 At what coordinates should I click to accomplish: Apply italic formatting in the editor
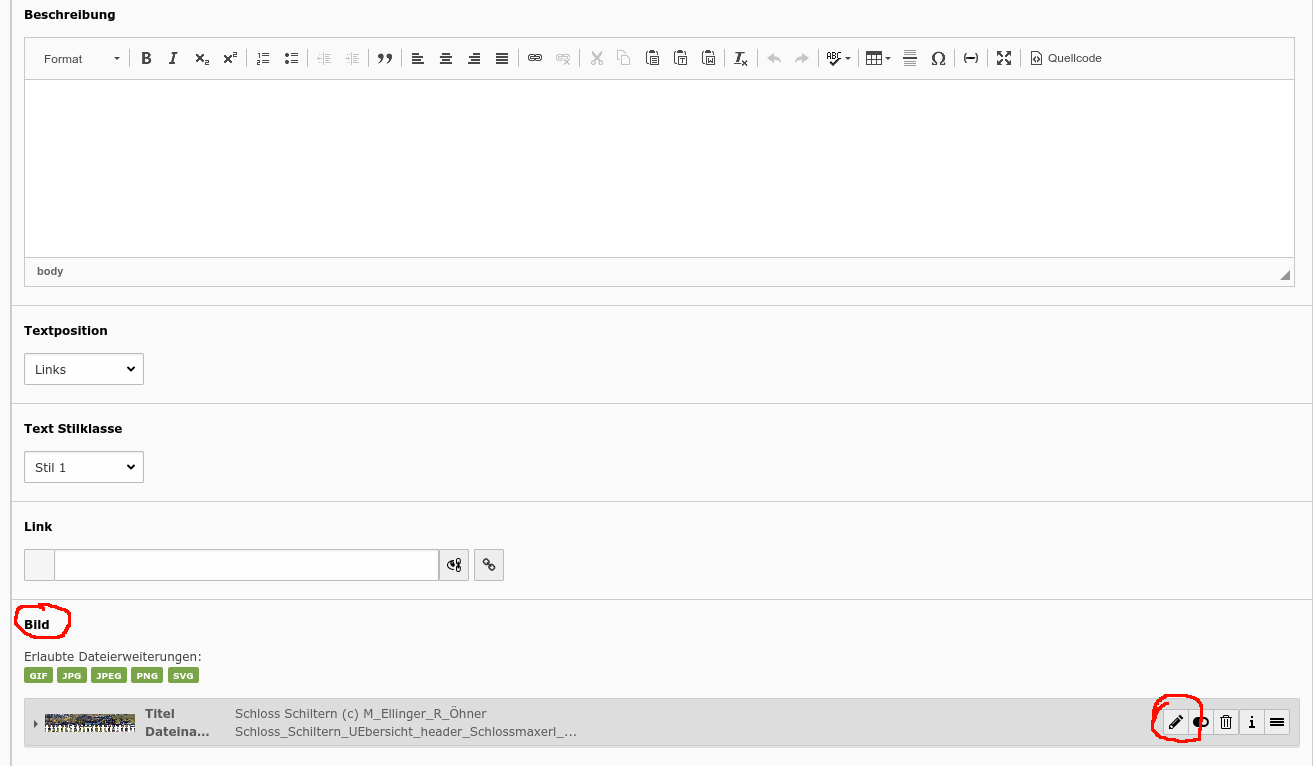click(x=173, y=58)
